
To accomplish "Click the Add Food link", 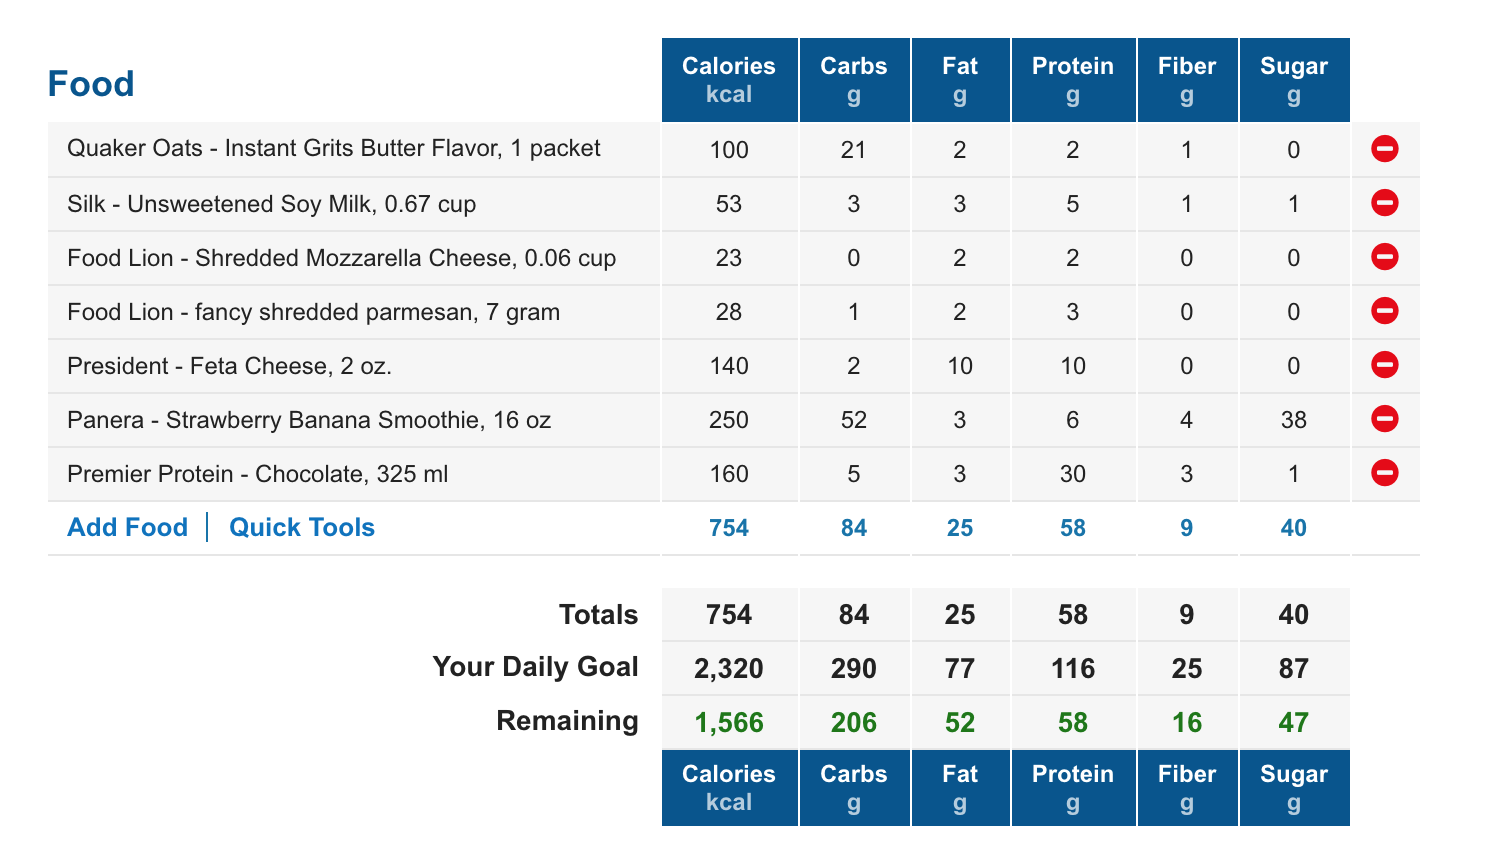I will [x=127, y=527].
